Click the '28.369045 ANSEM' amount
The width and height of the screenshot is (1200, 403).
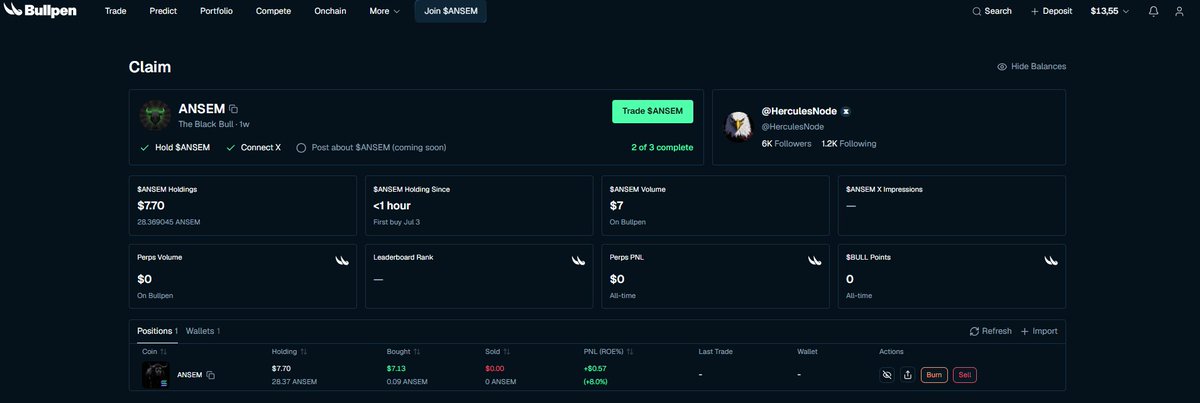coord(169,220)
